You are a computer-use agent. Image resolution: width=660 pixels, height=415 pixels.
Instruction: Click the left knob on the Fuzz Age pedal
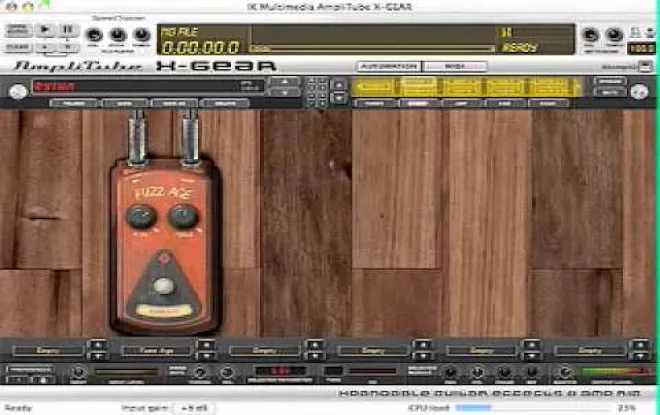(x=141, y=216)
